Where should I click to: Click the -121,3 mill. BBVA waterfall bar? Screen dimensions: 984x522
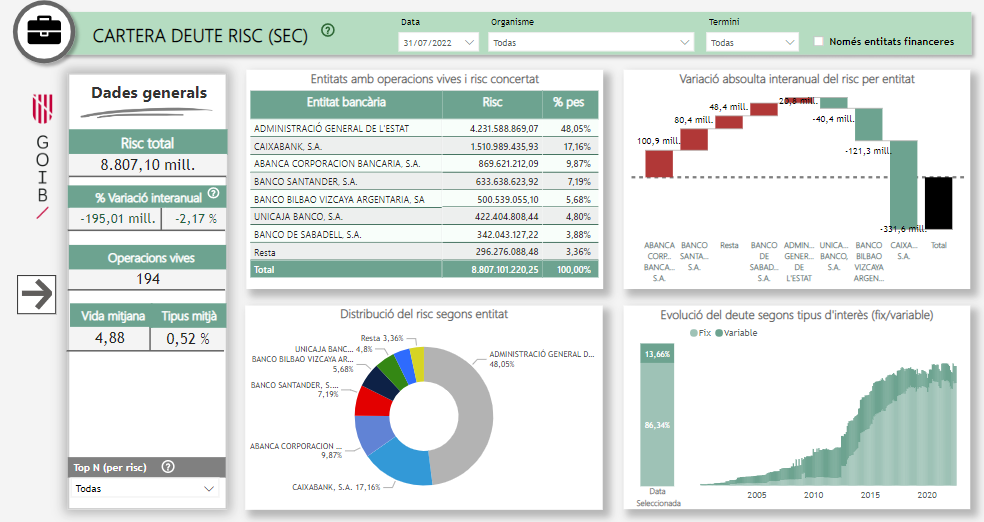tap(869, 124)
